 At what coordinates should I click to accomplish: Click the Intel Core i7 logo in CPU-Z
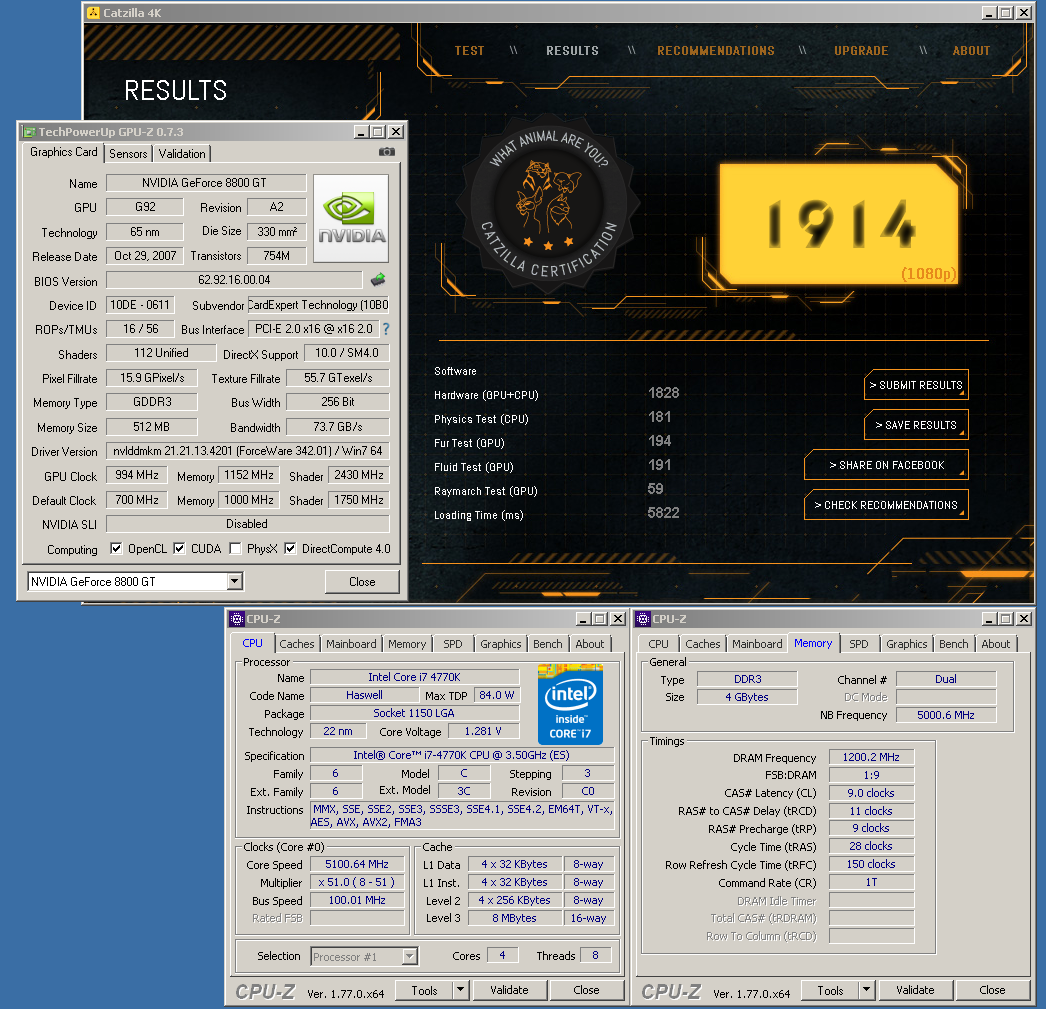tap(570, 704)
